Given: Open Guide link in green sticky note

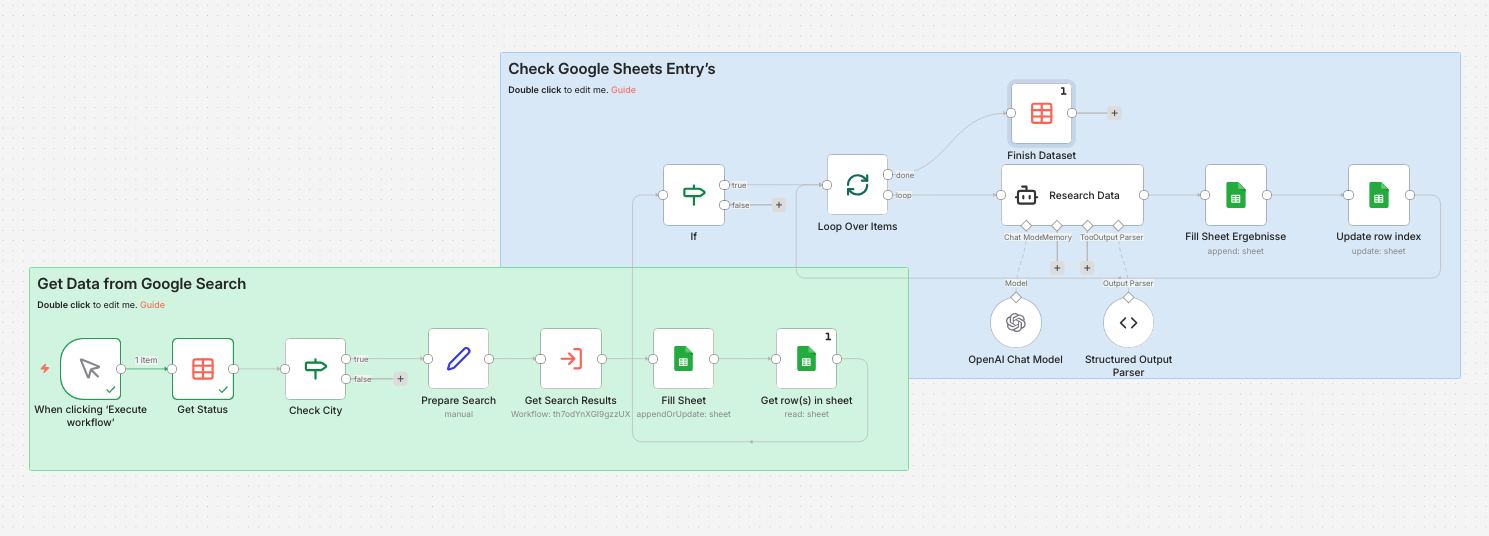Looking at the screenshot, I should (152, 305).
